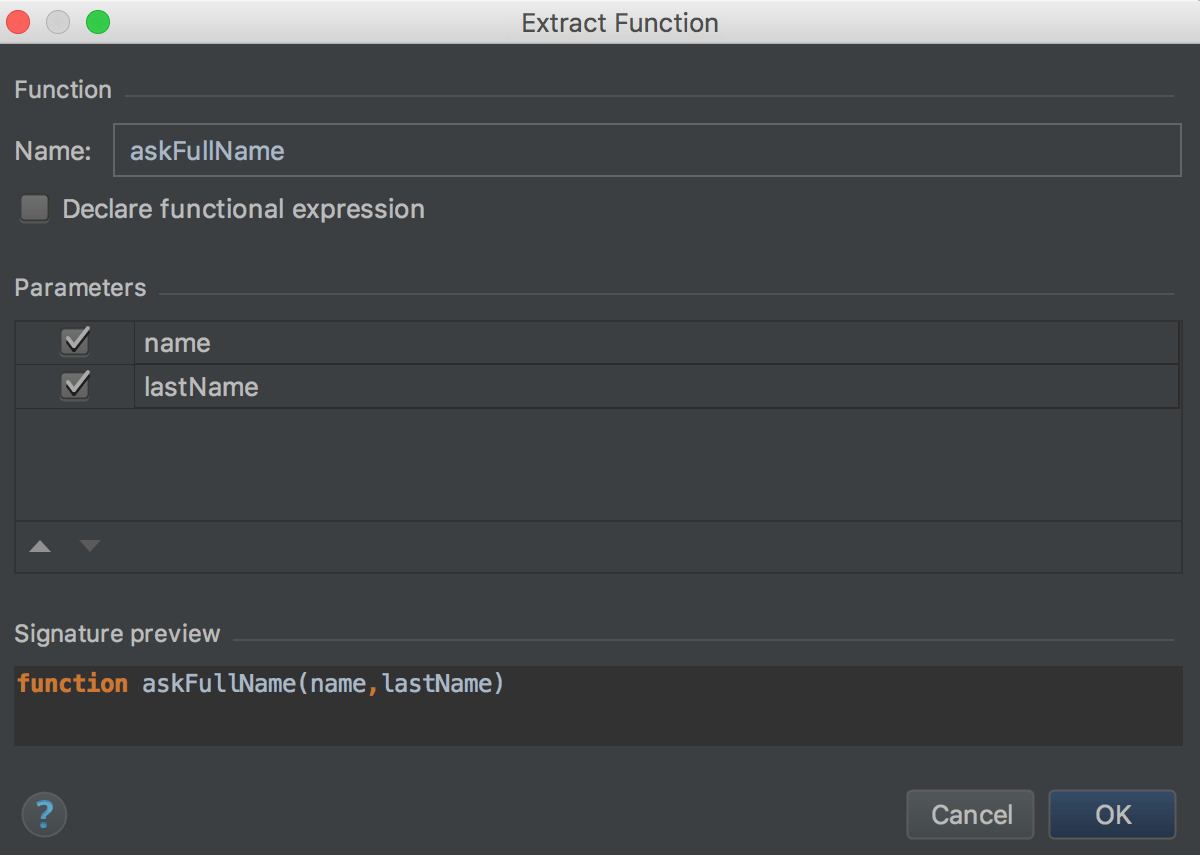This screenshot has width=1200, height=855.
Task: Open the help for Extract Function dialog
Action: click(x=44, y=814)
